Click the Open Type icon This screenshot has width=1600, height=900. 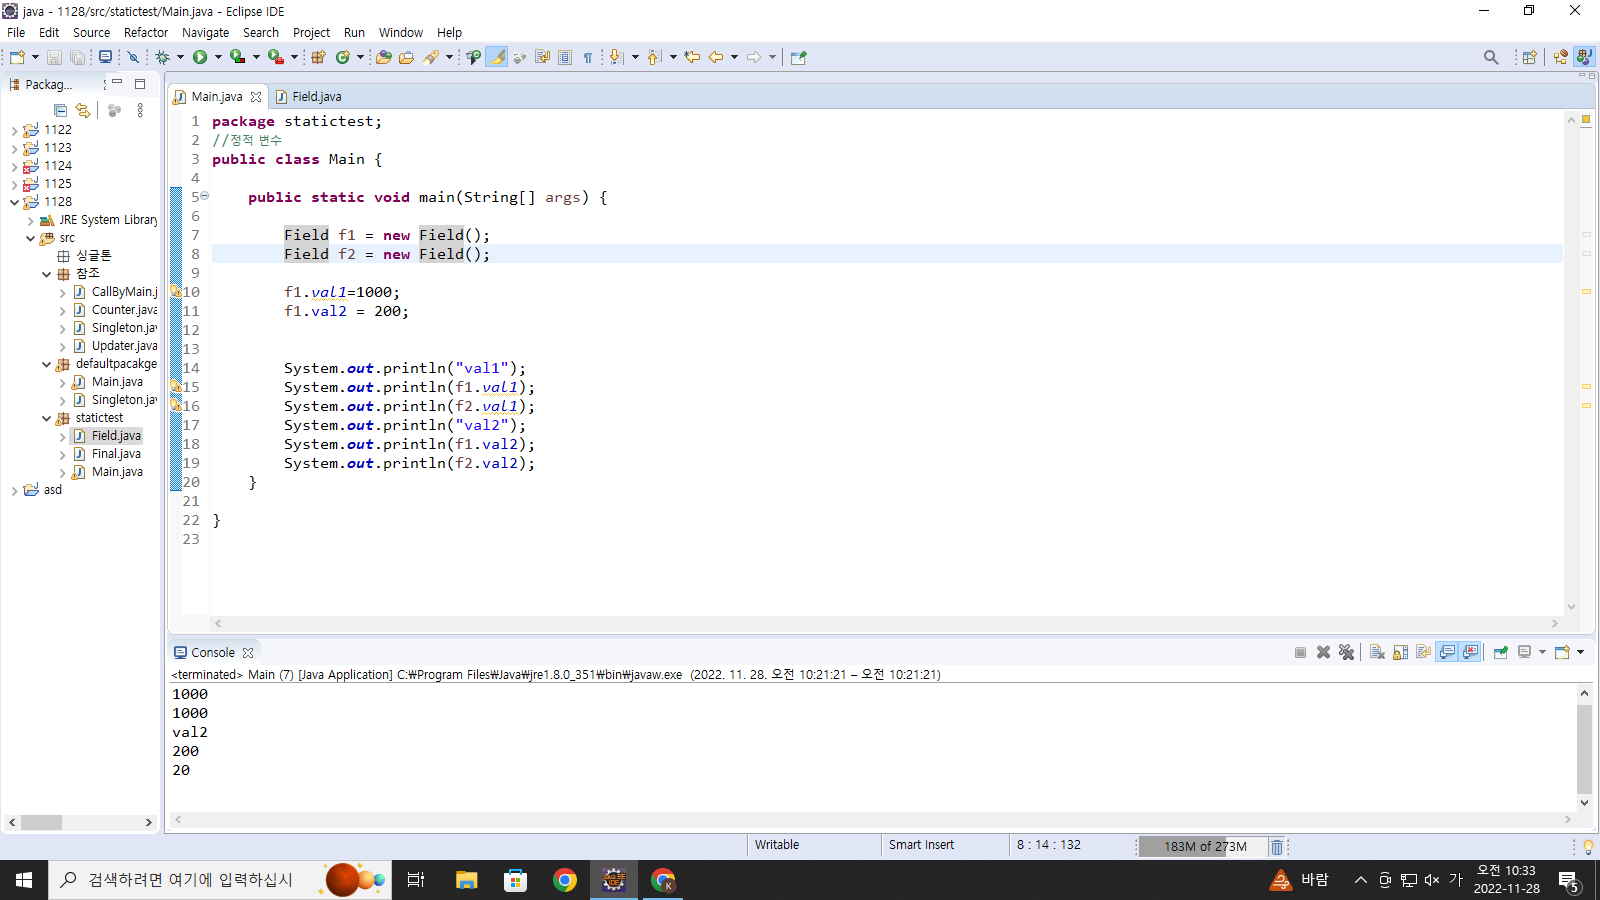pyautogui.click(x=383, y=57)
